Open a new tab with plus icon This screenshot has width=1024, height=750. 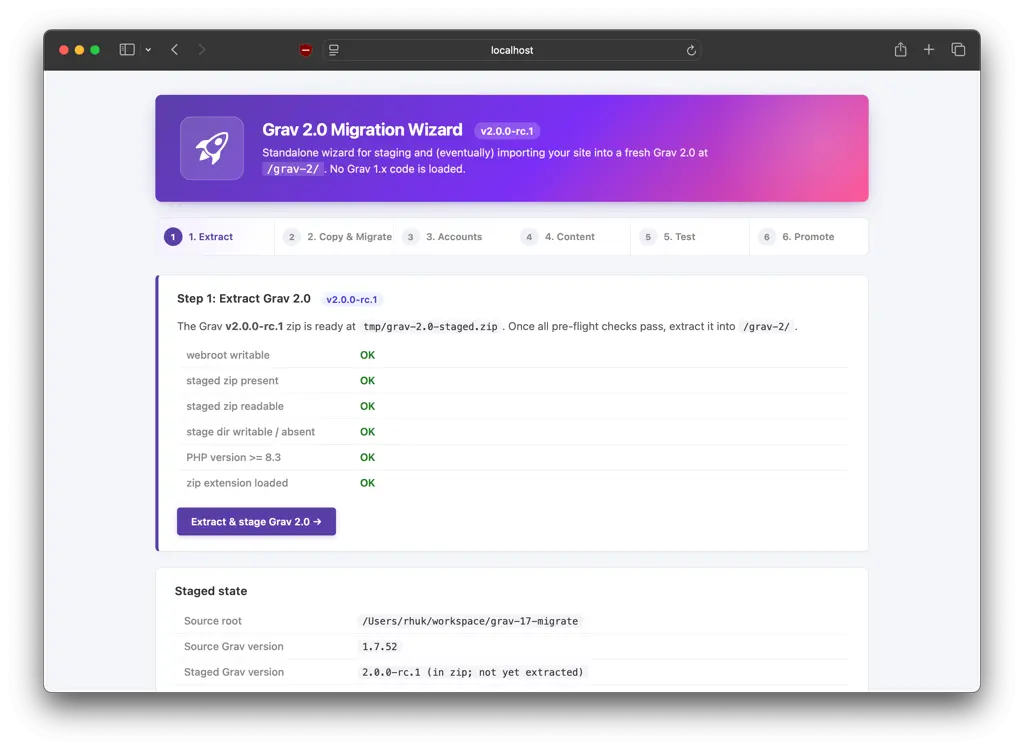pyautogui.click(x=929, y=50)
